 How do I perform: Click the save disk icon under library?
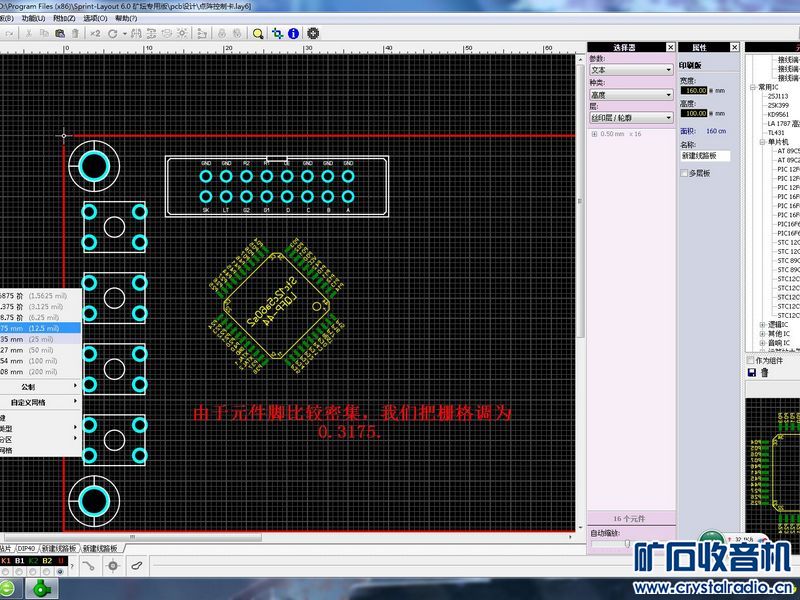point(752,372)
